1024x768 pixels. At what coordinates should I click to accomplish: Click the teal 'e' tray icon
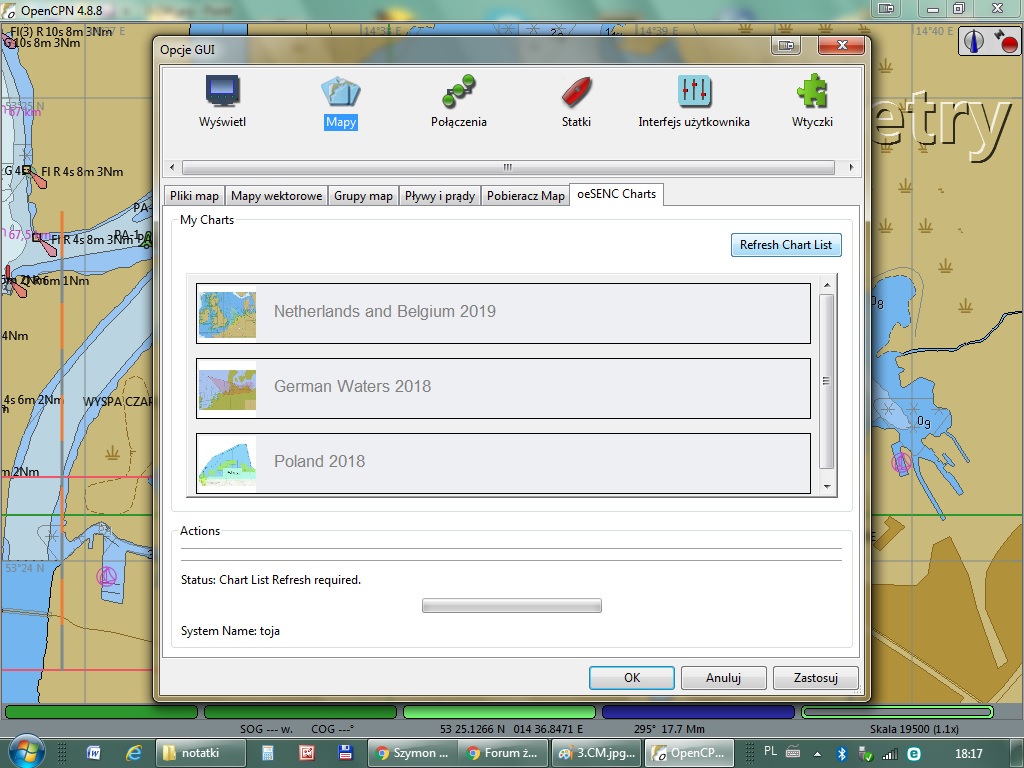coord(914,754)
